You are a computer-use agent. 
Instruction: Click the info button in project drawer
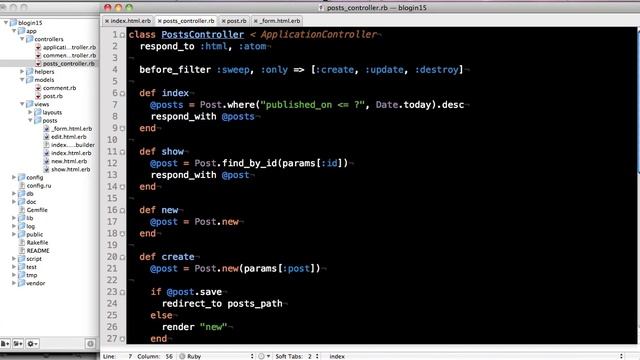click(91, 344)
